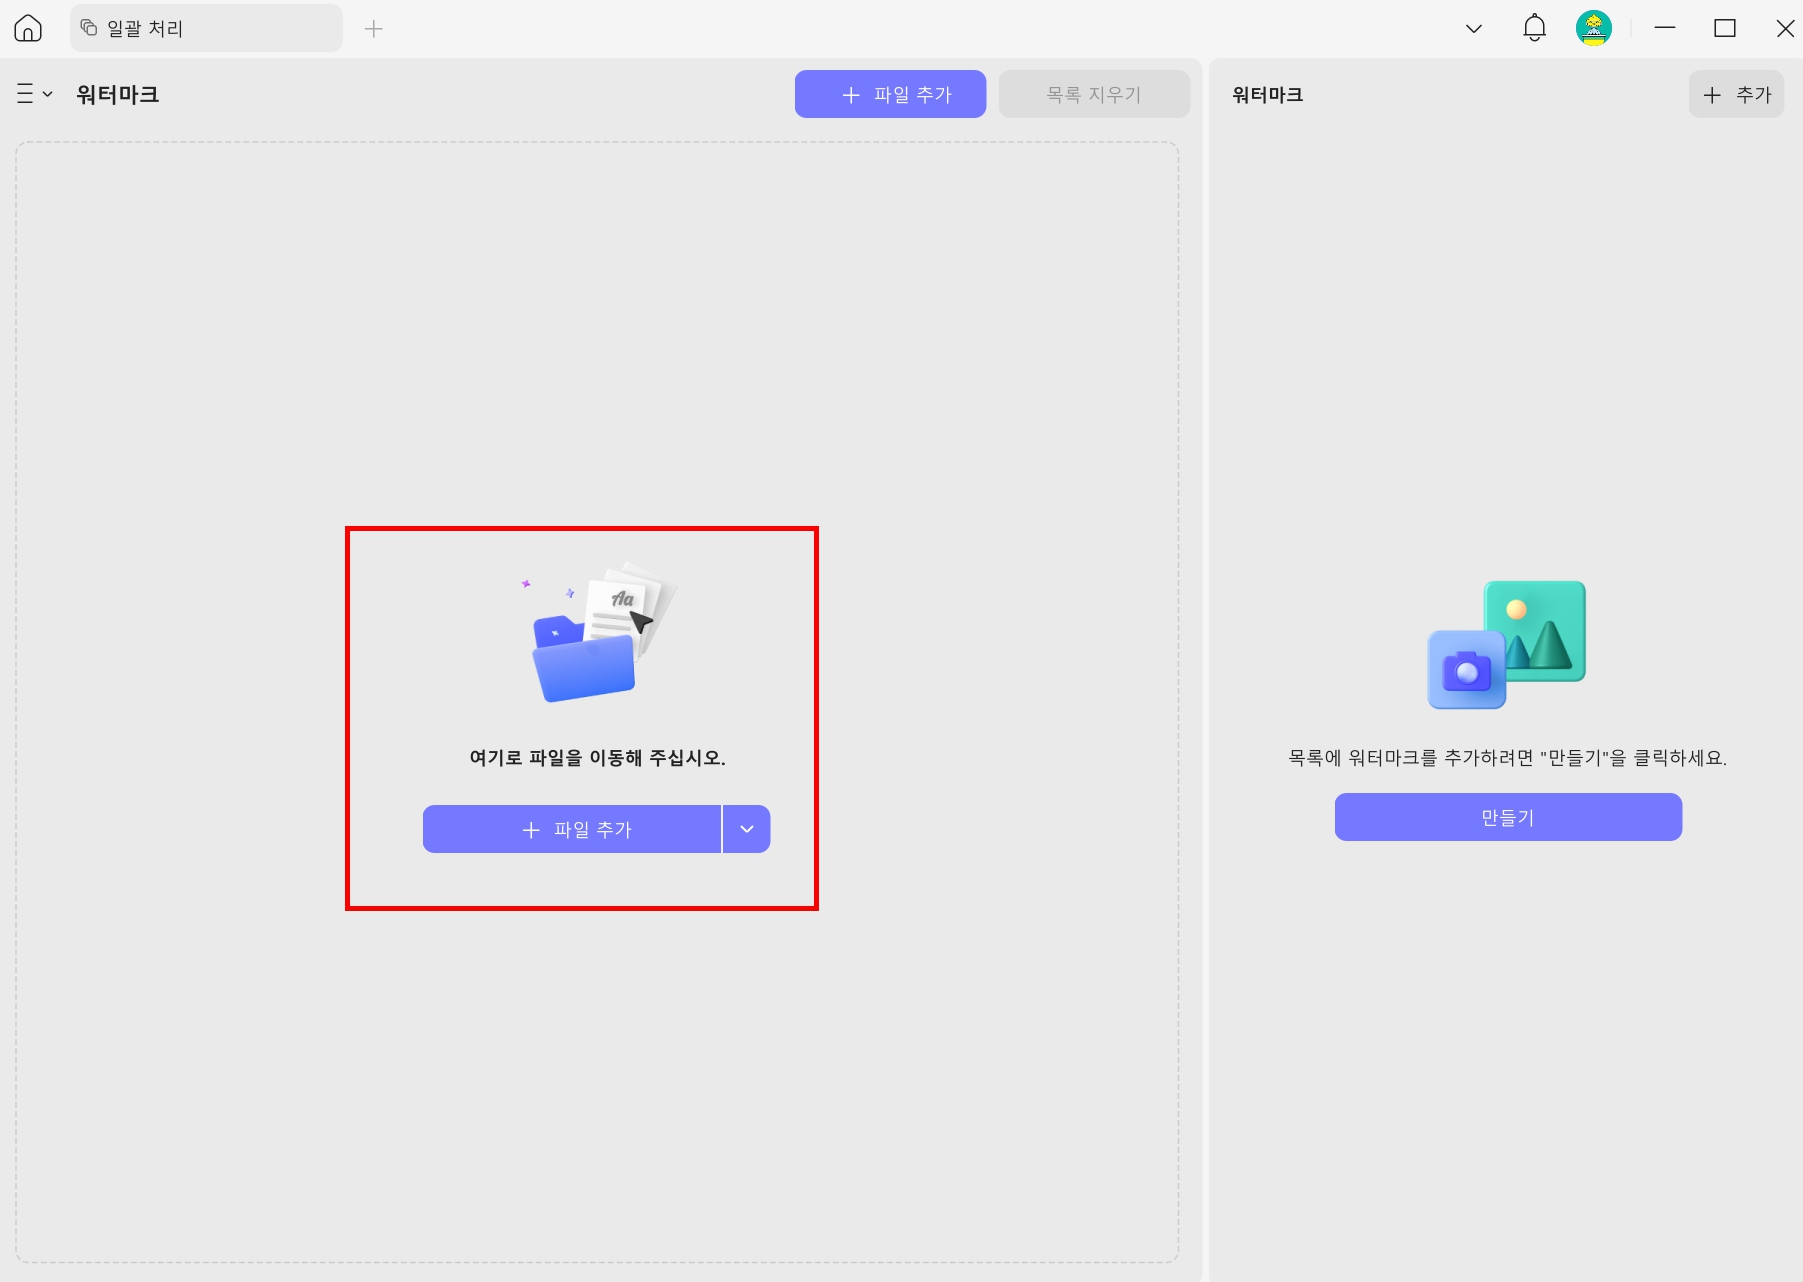Click the watermark panel instruction text
This screenshot has height=1282, width=1803.
pos(1508,758)
